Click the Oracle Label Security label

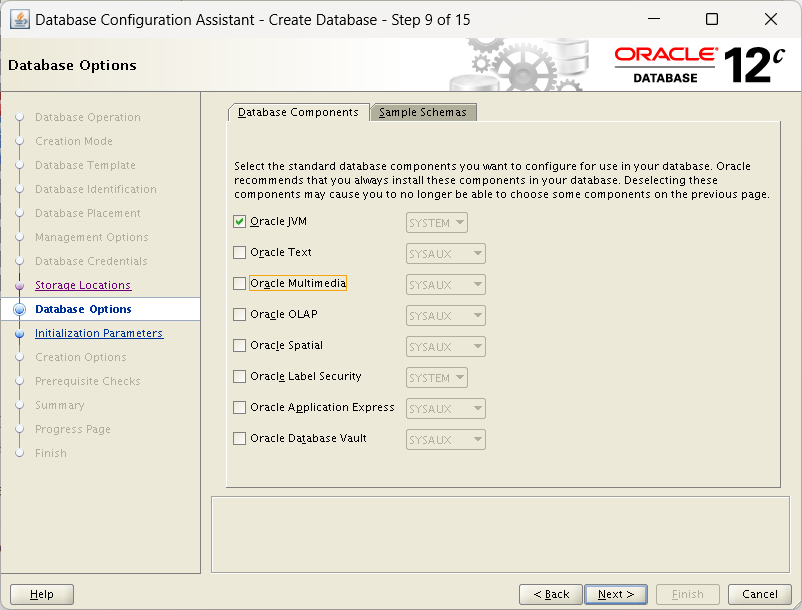pos(306,376)
